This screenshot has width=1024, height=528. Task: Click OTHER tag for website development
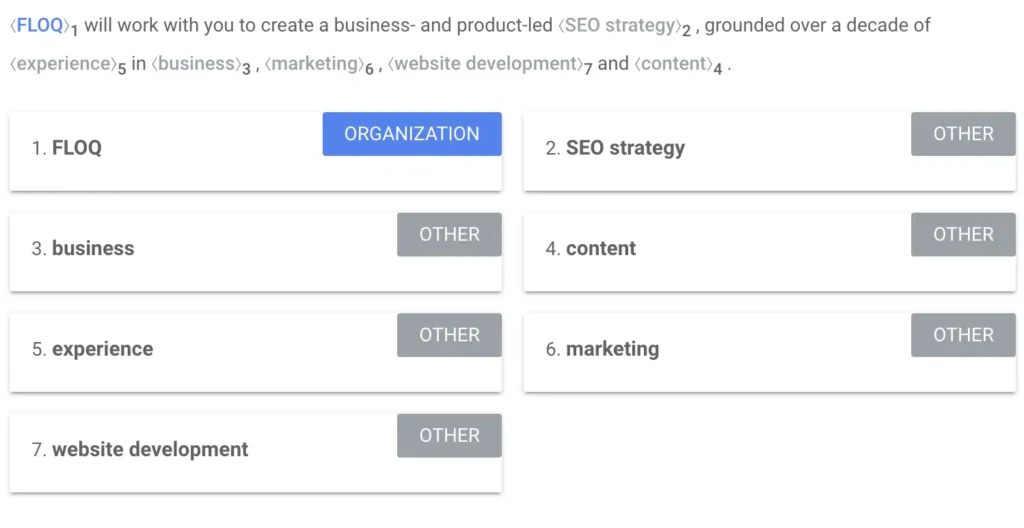point(449,436)
